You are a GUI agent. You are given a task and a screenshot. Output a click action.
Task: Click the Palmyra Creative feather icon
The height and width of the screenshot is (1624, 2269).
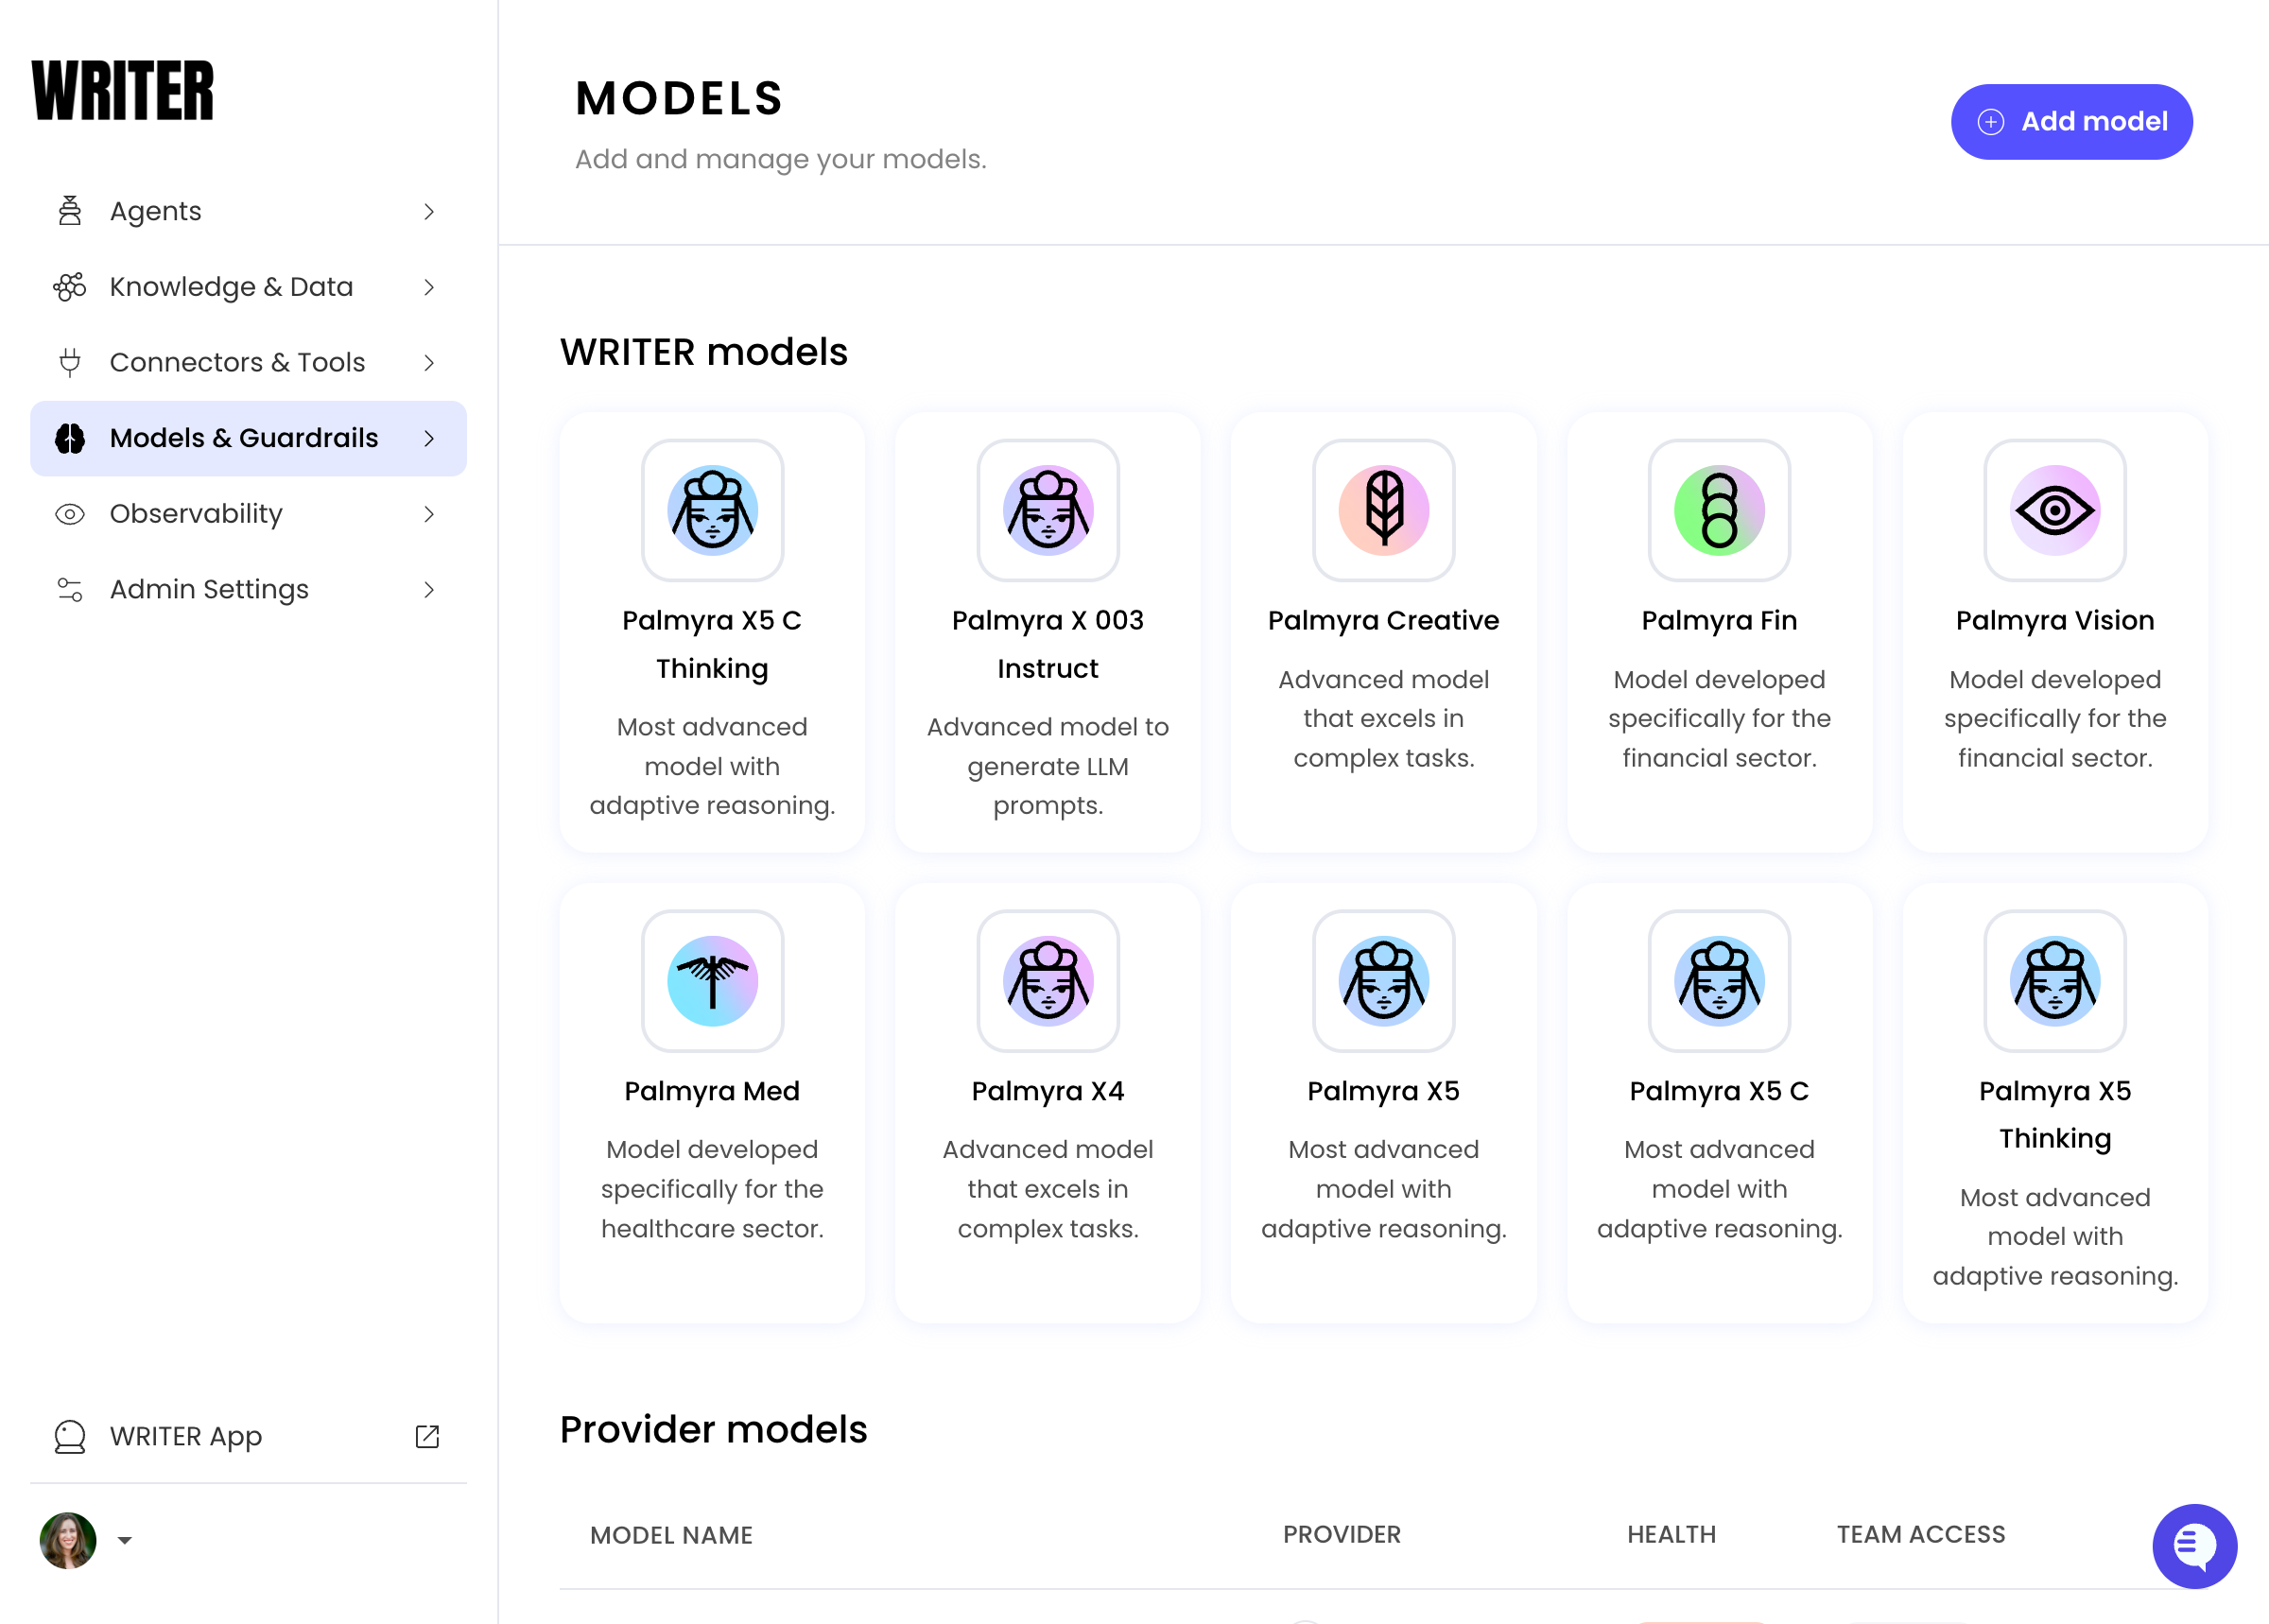tap(1383, 510)
